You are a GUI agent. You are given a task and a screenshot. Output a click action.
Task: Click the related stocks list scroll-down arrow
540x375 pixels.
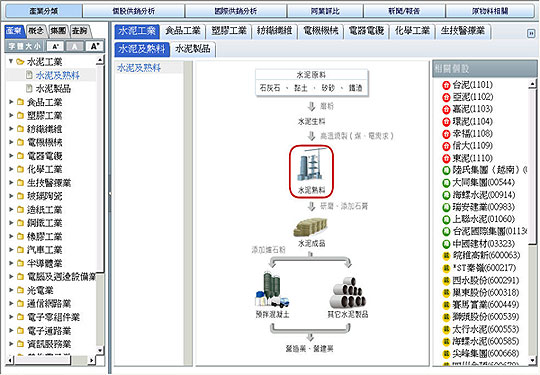click(532, 361)
